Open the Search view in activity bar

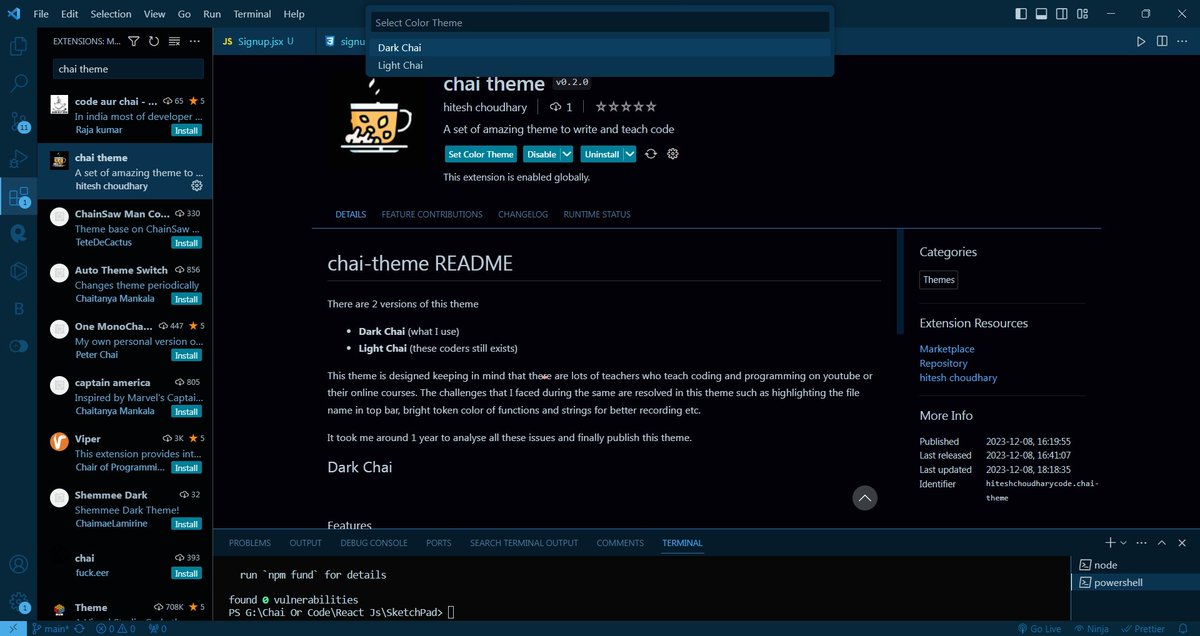click(18, 83)
